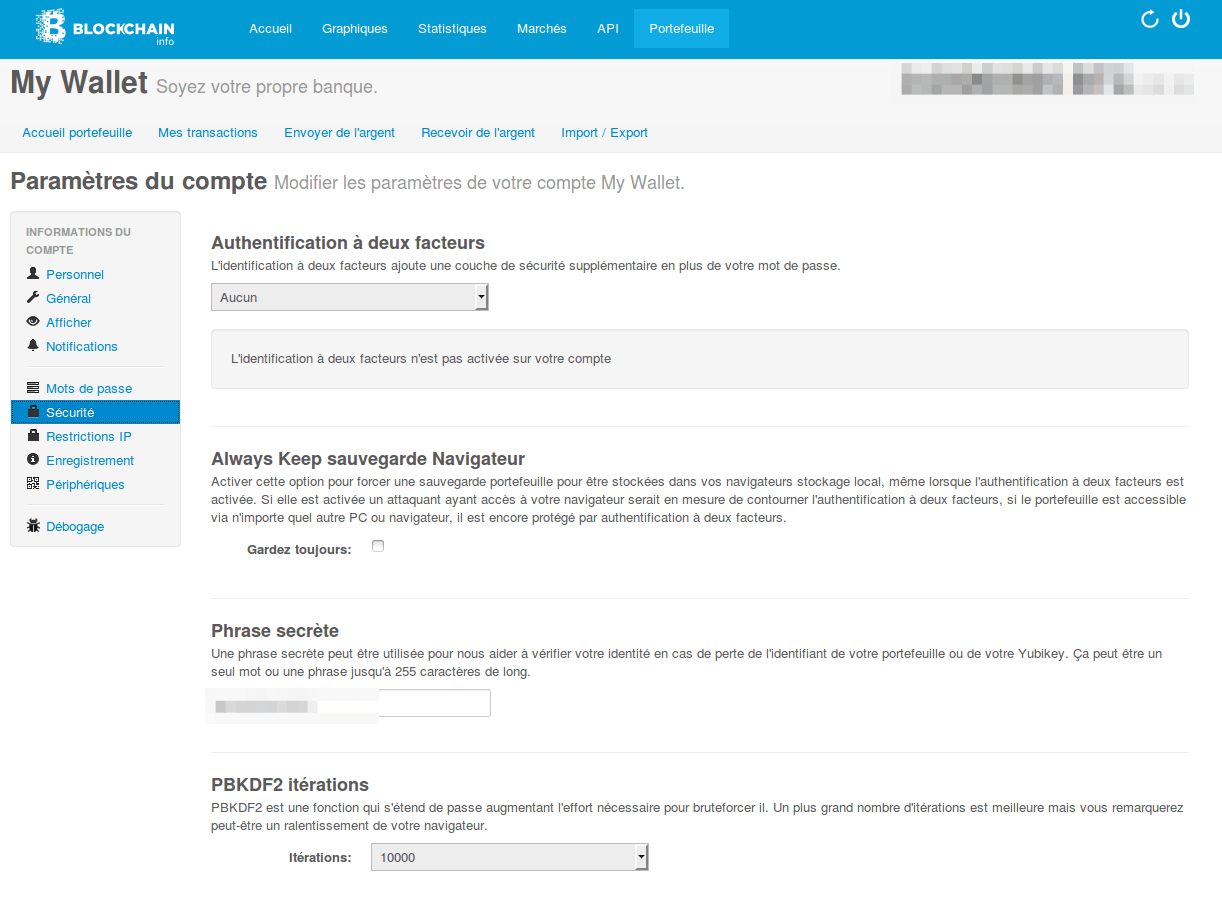Click the info icon beside Enregistrement
The height and width of the screenshot is (897, 1222).
click(x=33, y=459)
